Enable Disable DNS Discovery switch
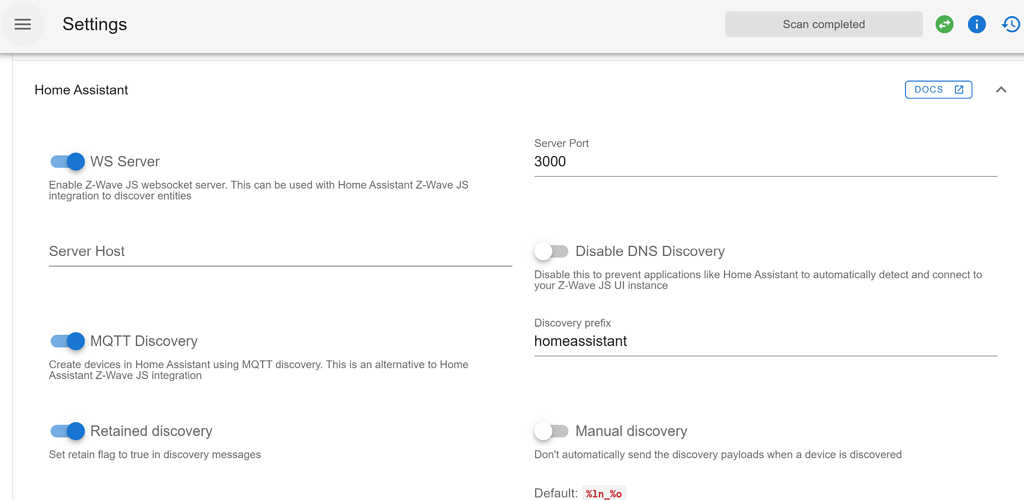1024x500 pixels. click(x=551, y=252)
